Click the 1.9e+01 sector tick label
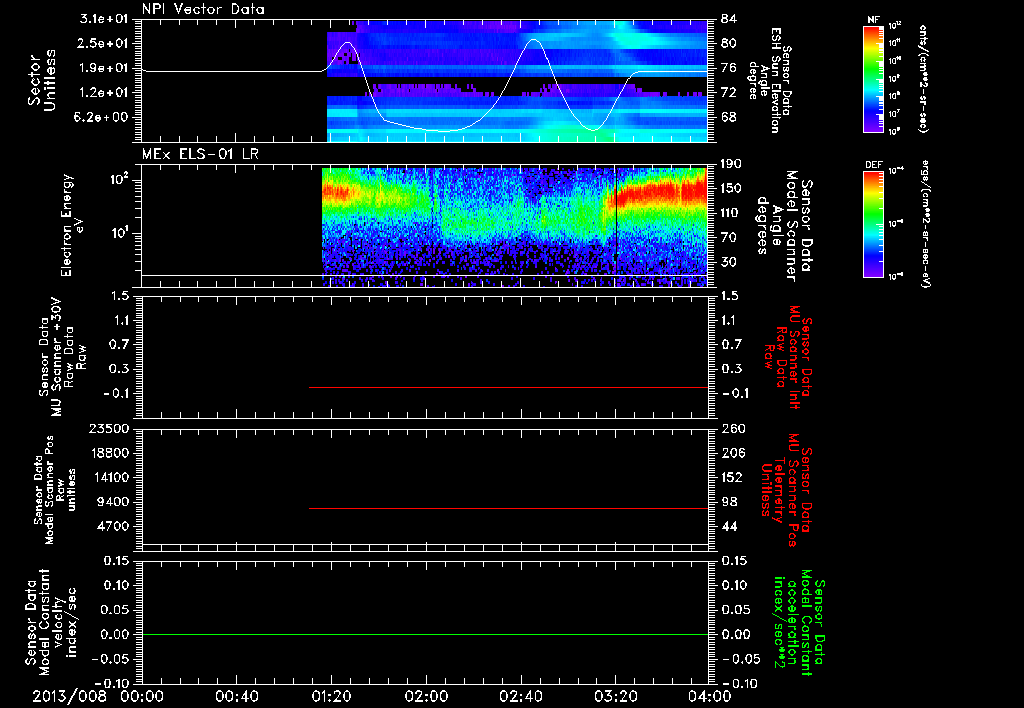The image size is (1024, 708). tap(103, 68)
